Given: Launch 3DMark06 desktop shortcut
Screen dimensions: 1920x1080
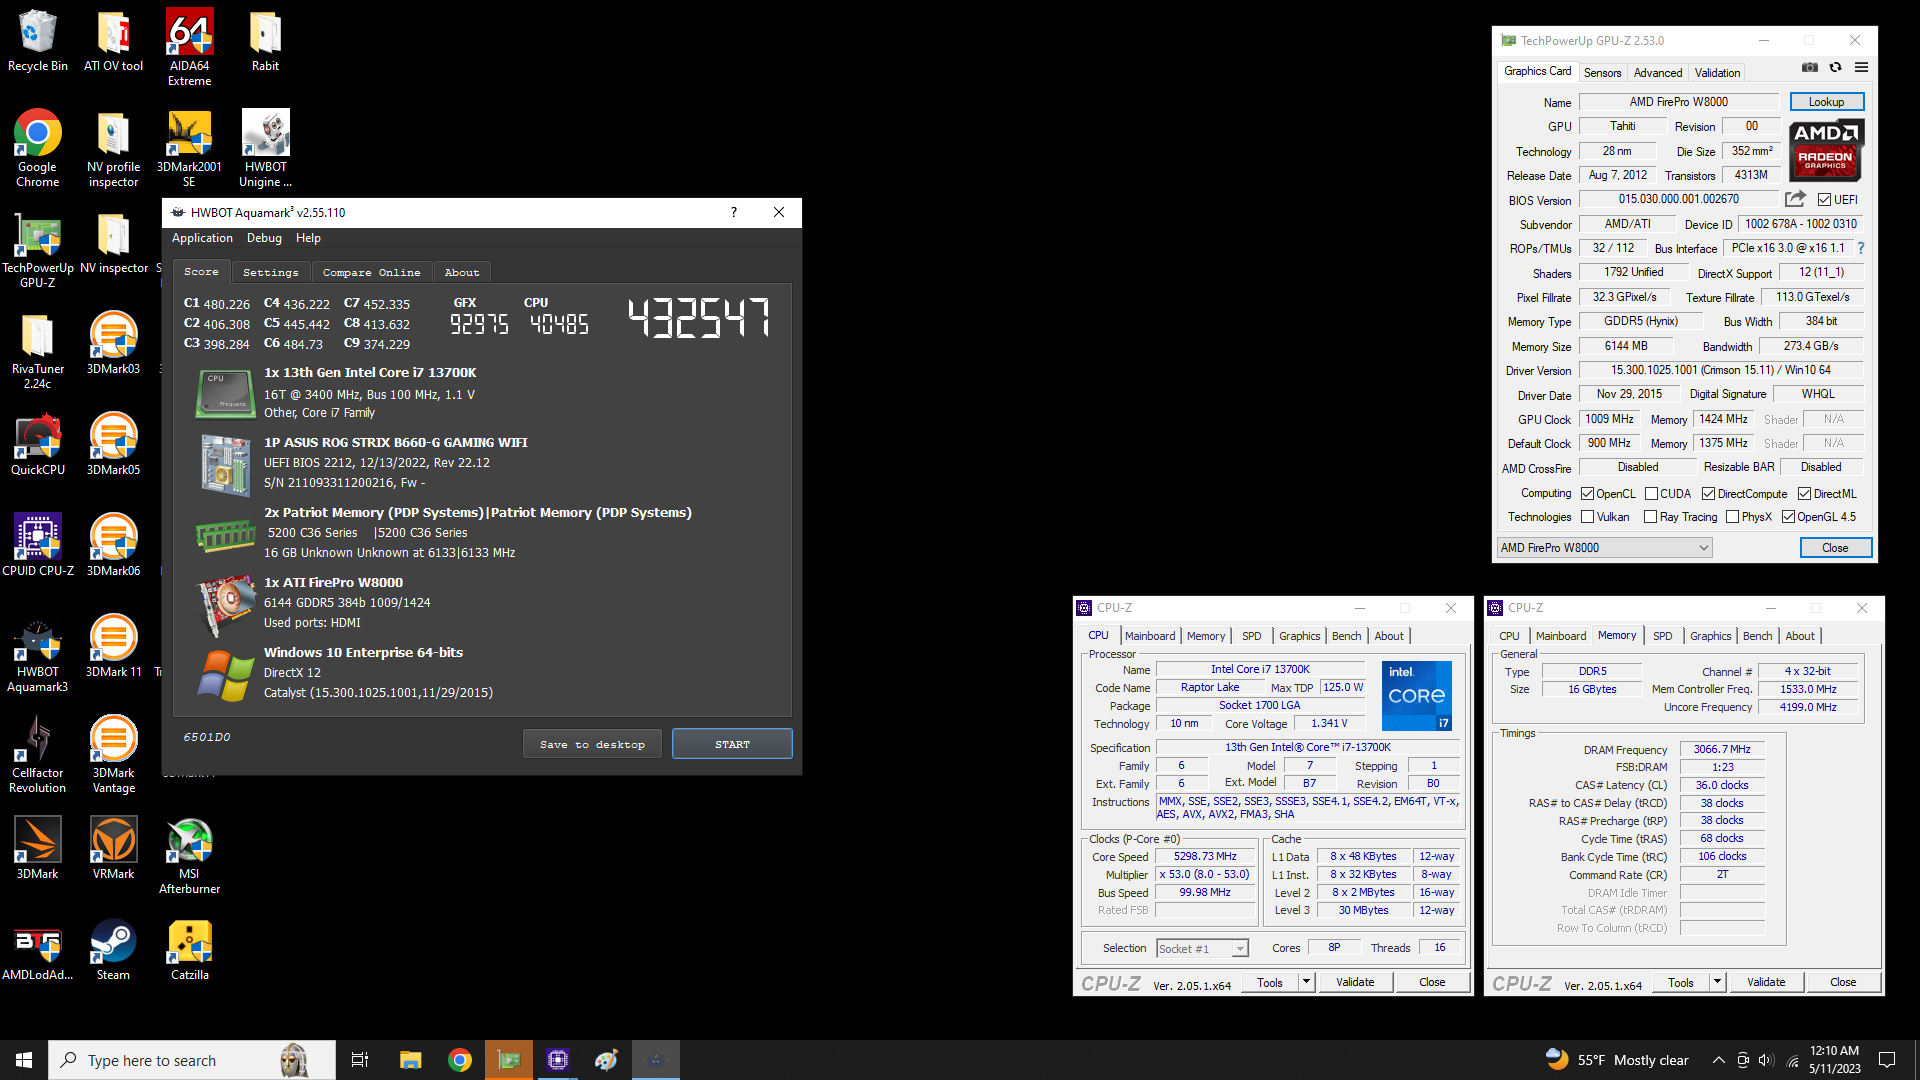Looking at the screenshot, I should 113,545.
